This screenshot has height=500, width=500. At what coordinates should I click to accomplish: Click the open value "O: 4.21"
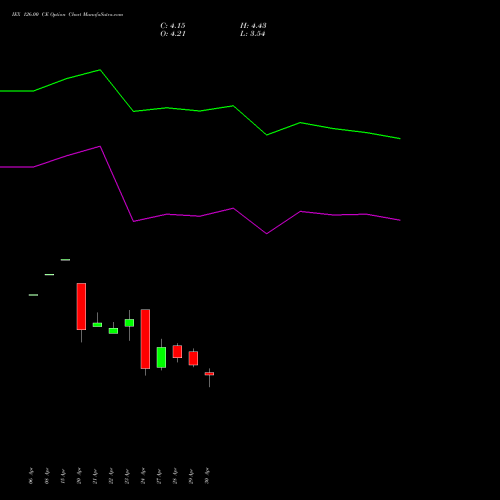(173, 34)
